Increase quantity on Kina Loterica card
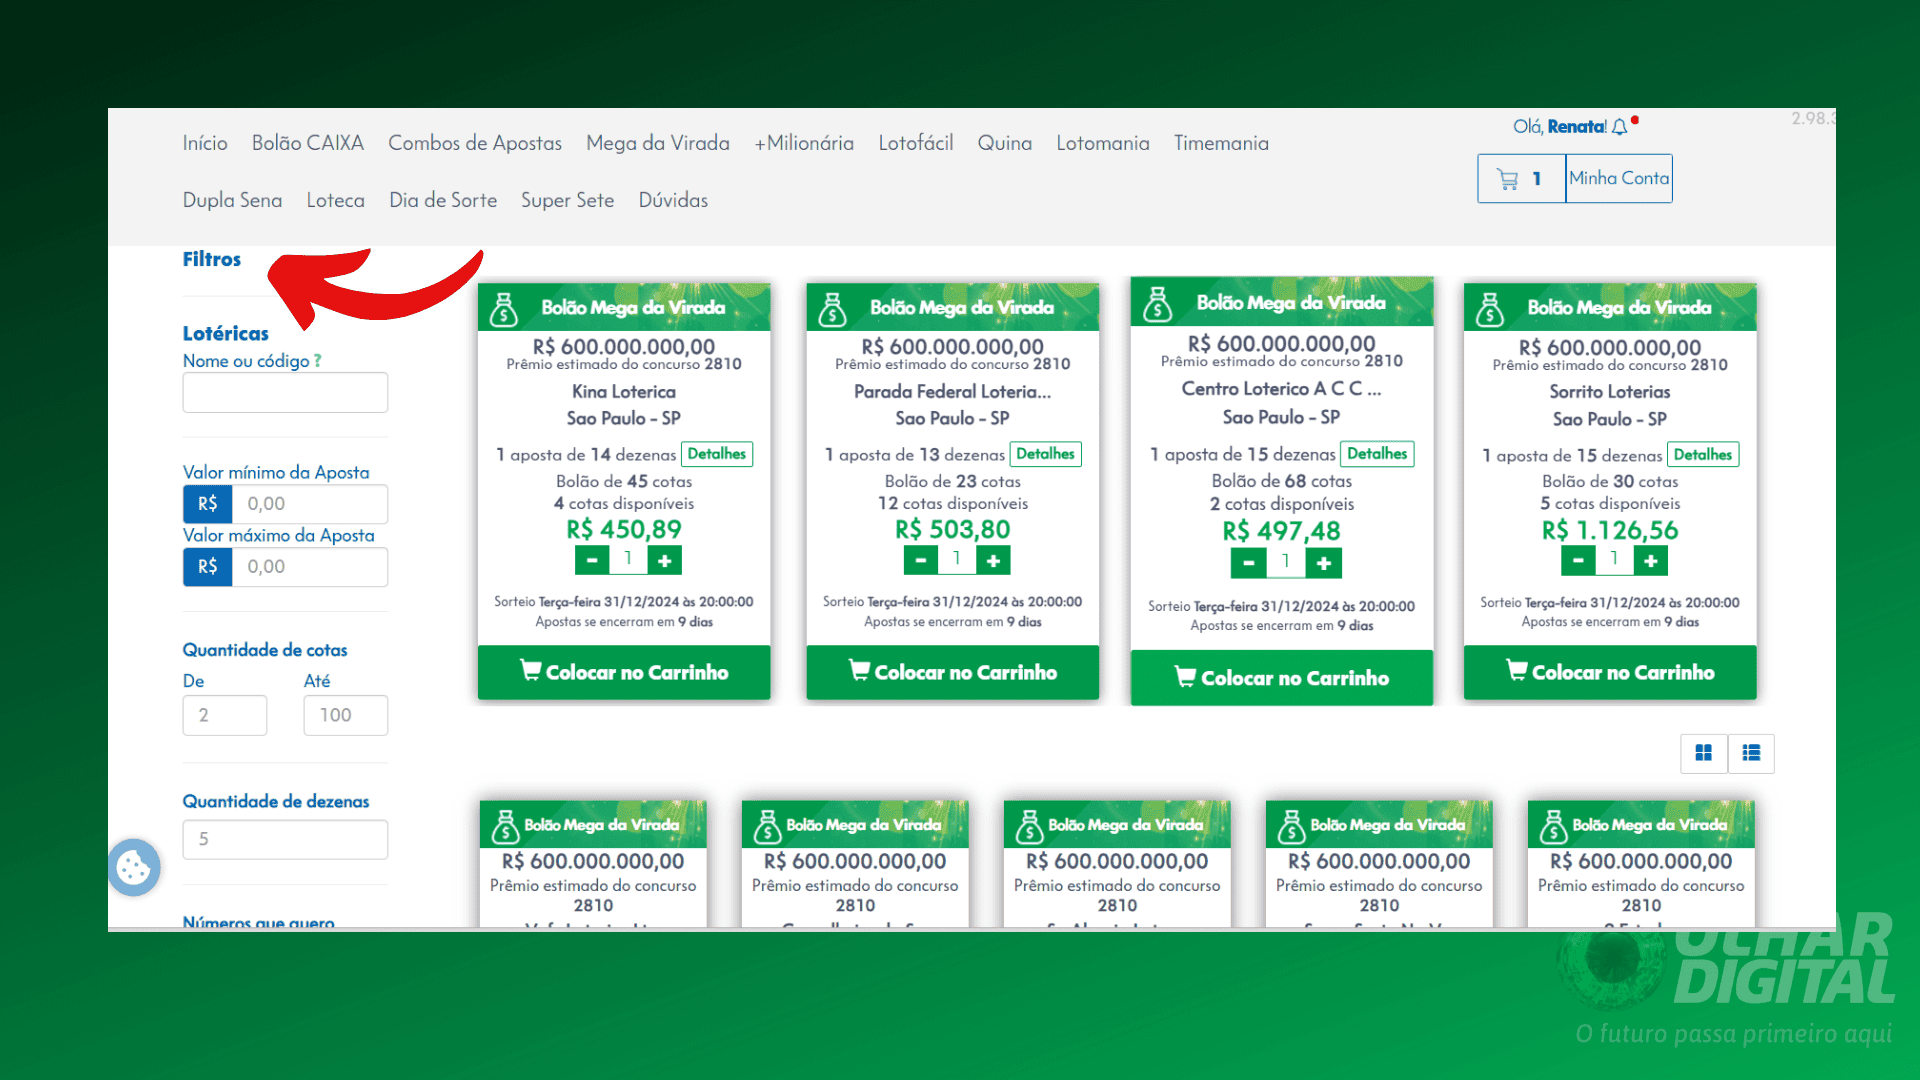The height and width of the screenshot is (1080, 1920). (664, 561)
